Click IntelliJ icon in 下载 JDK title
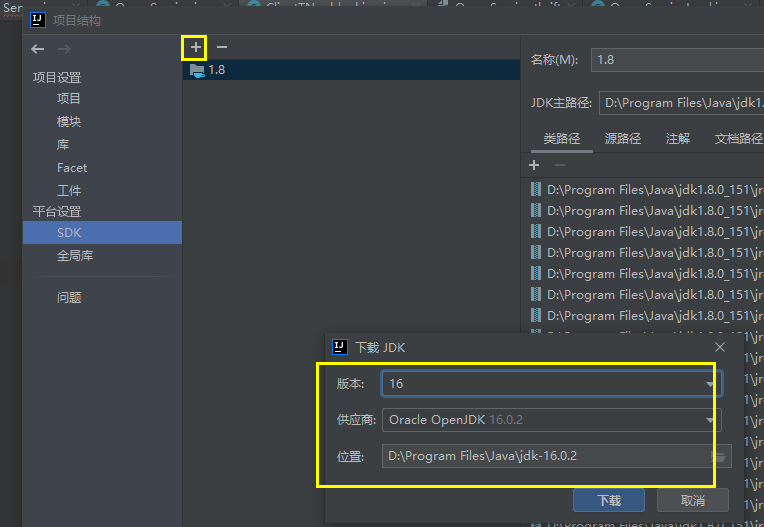Image resolution: width=764 pixels, height=527 pixels. [x=340, y=347]
